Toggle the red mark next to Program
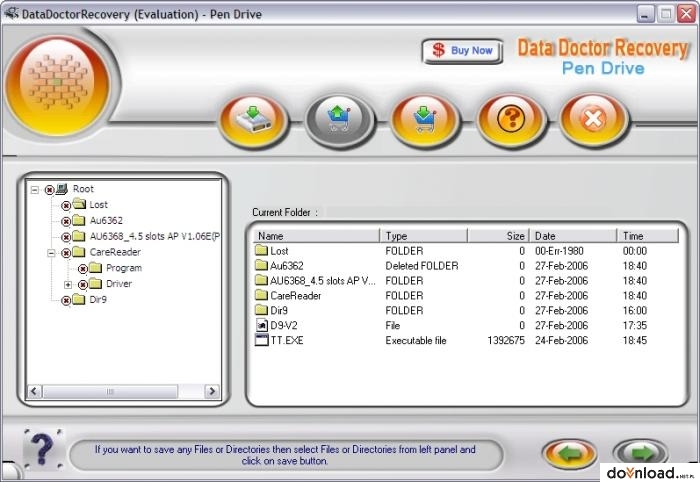 coord(83,269)
